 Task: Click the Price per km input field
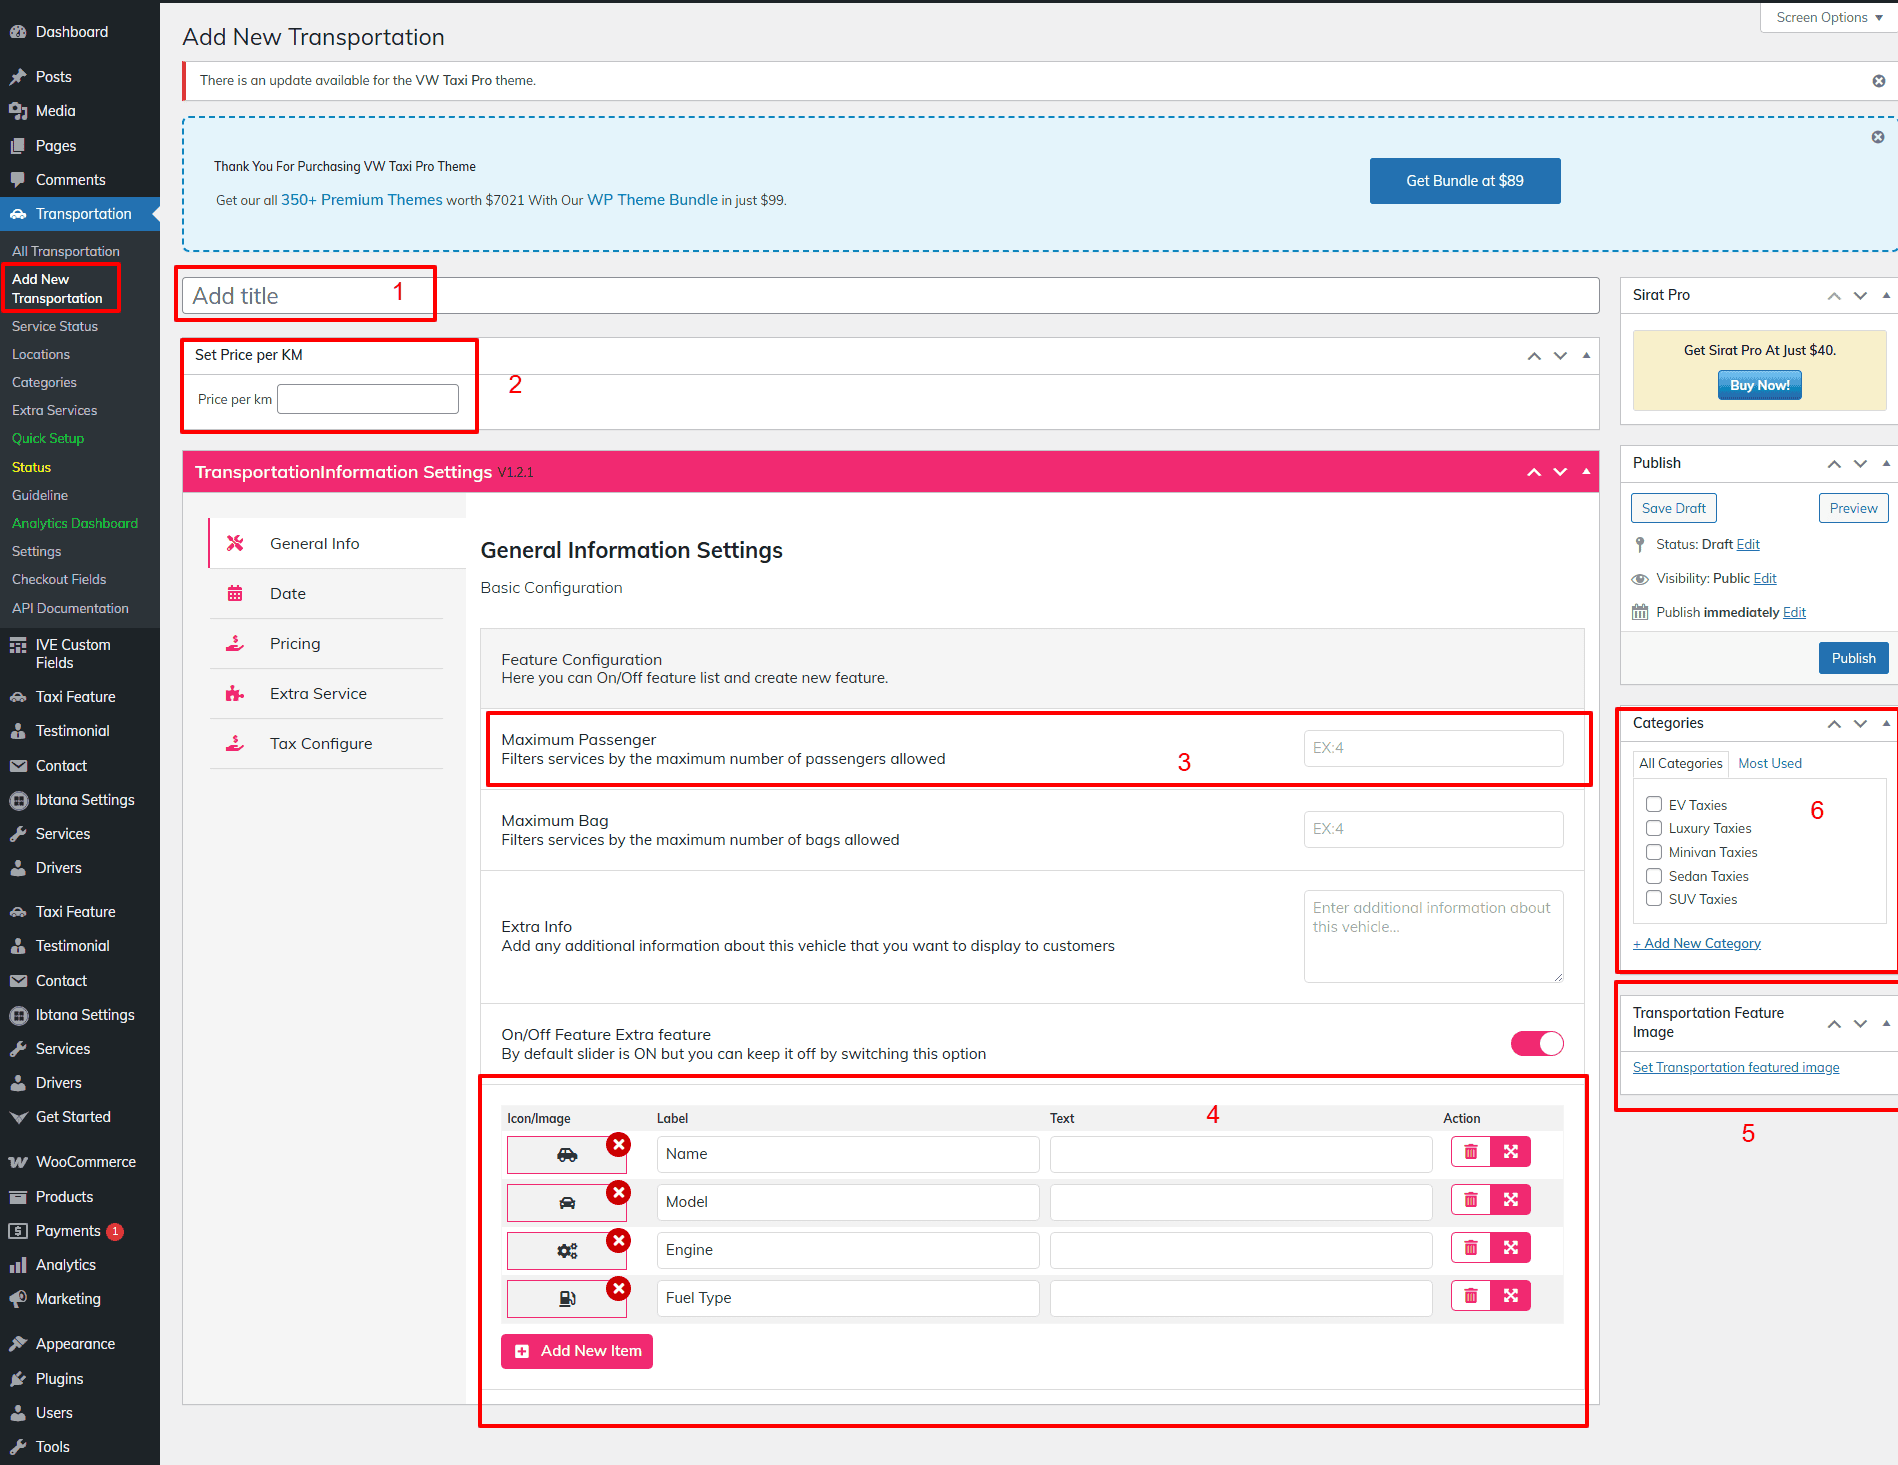point(368,399)
